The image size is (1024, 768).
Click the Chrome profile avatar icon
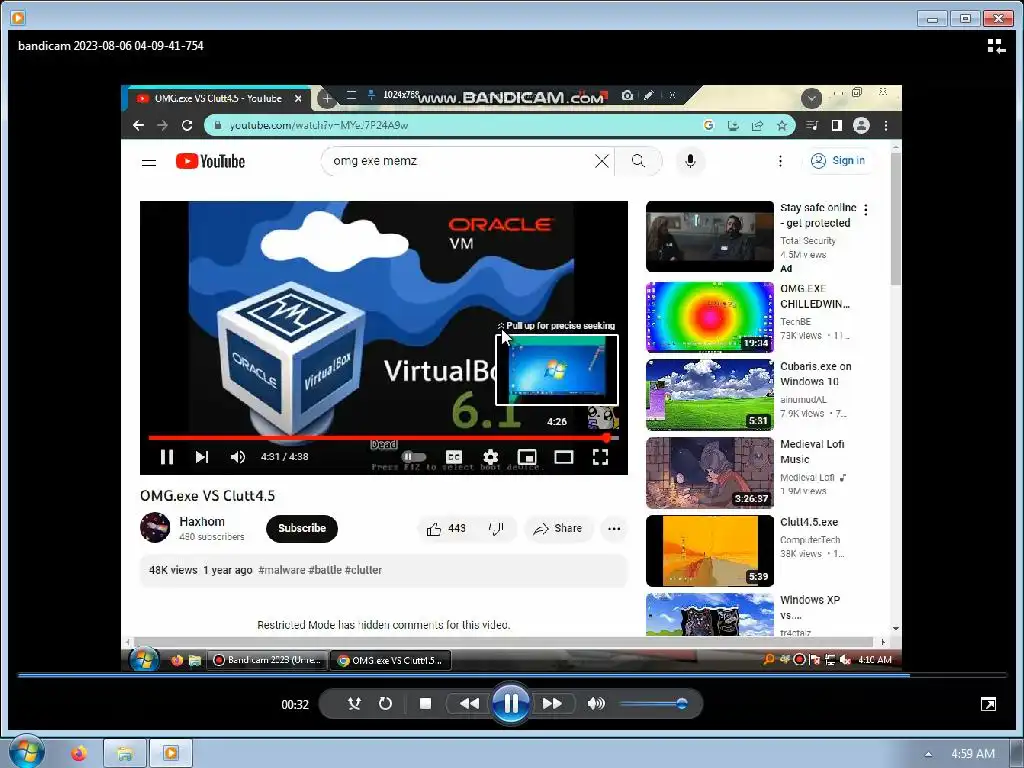(861, 125)
